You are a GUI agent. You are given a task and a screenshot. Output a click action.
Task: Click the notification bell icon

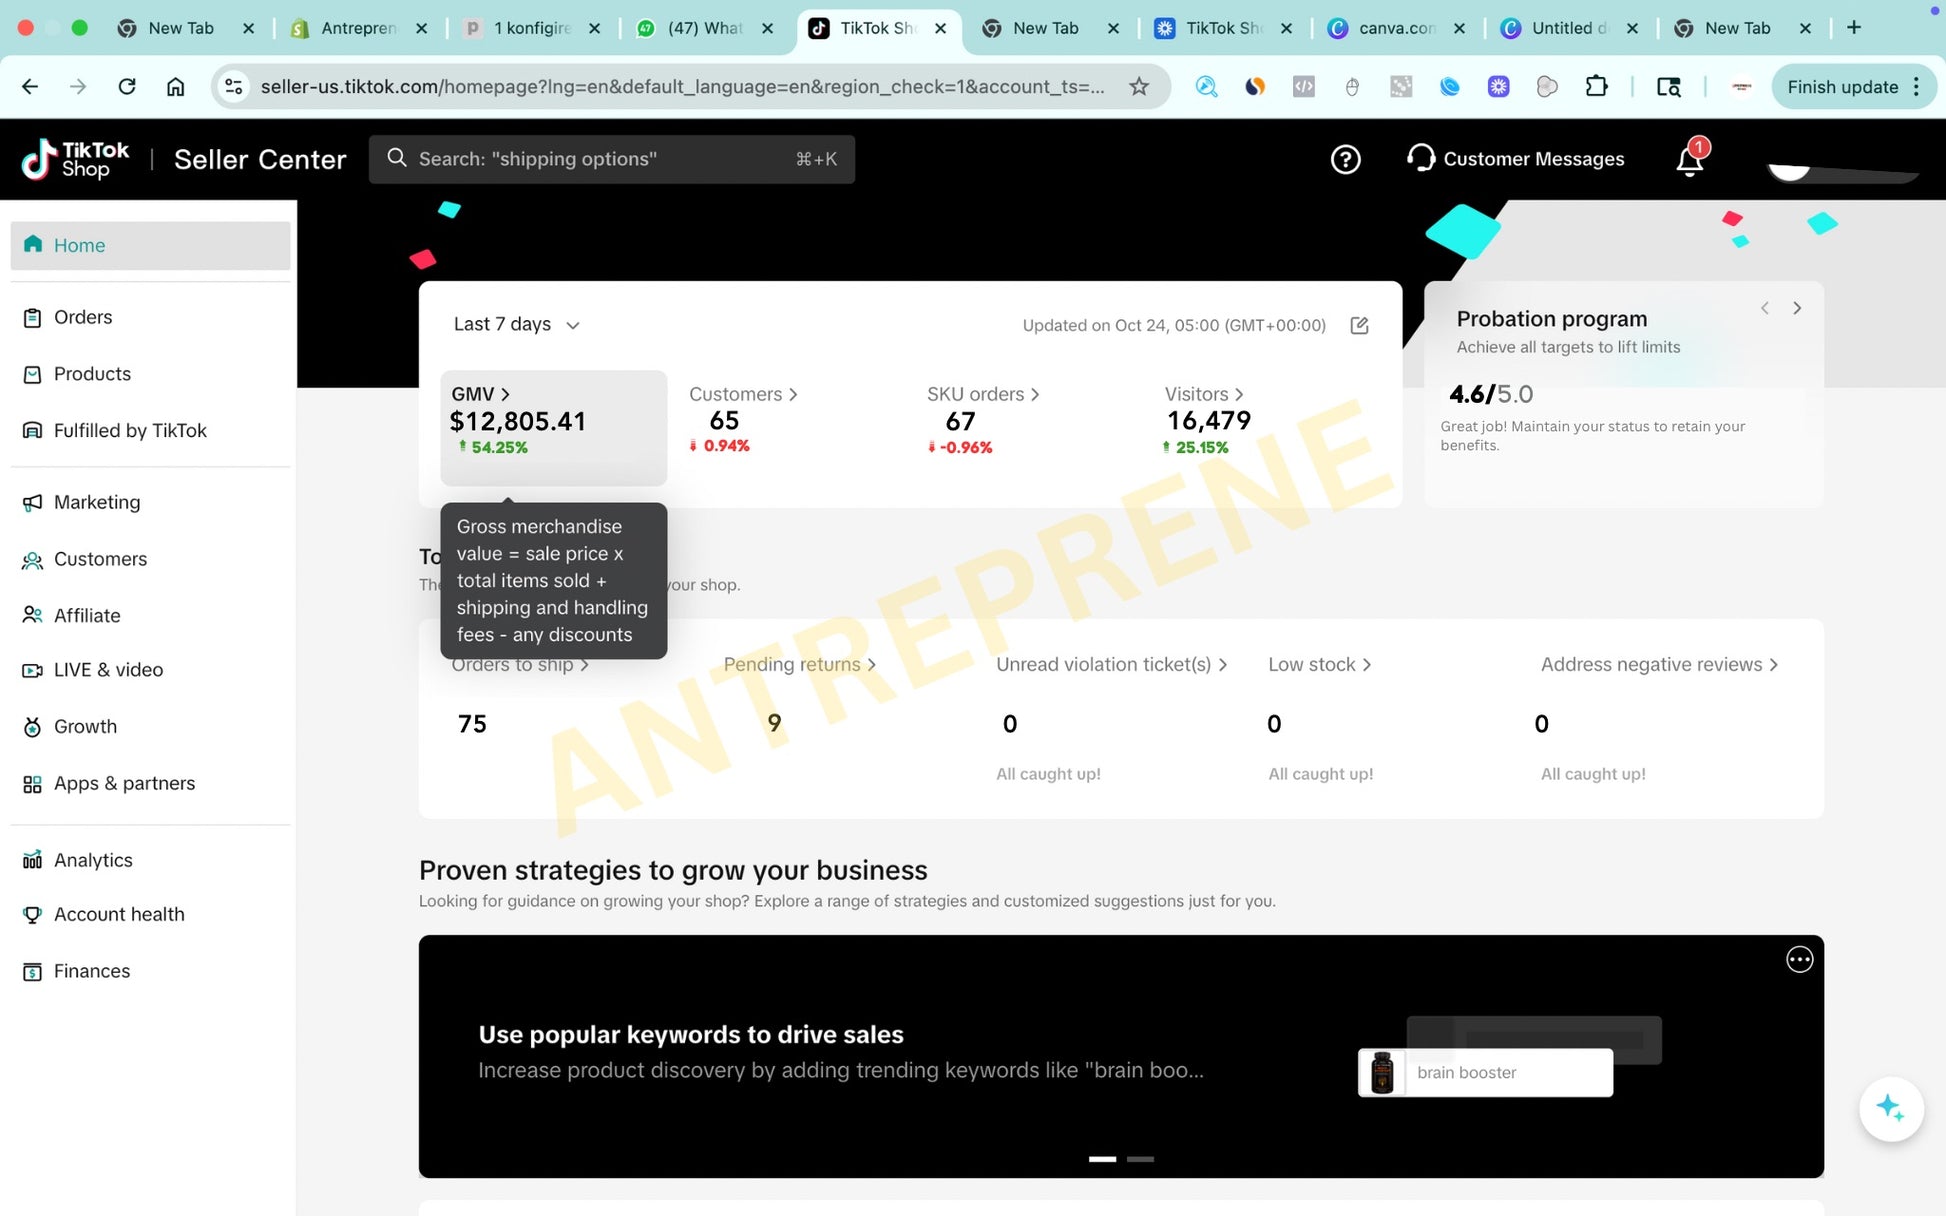point(1689,160)
